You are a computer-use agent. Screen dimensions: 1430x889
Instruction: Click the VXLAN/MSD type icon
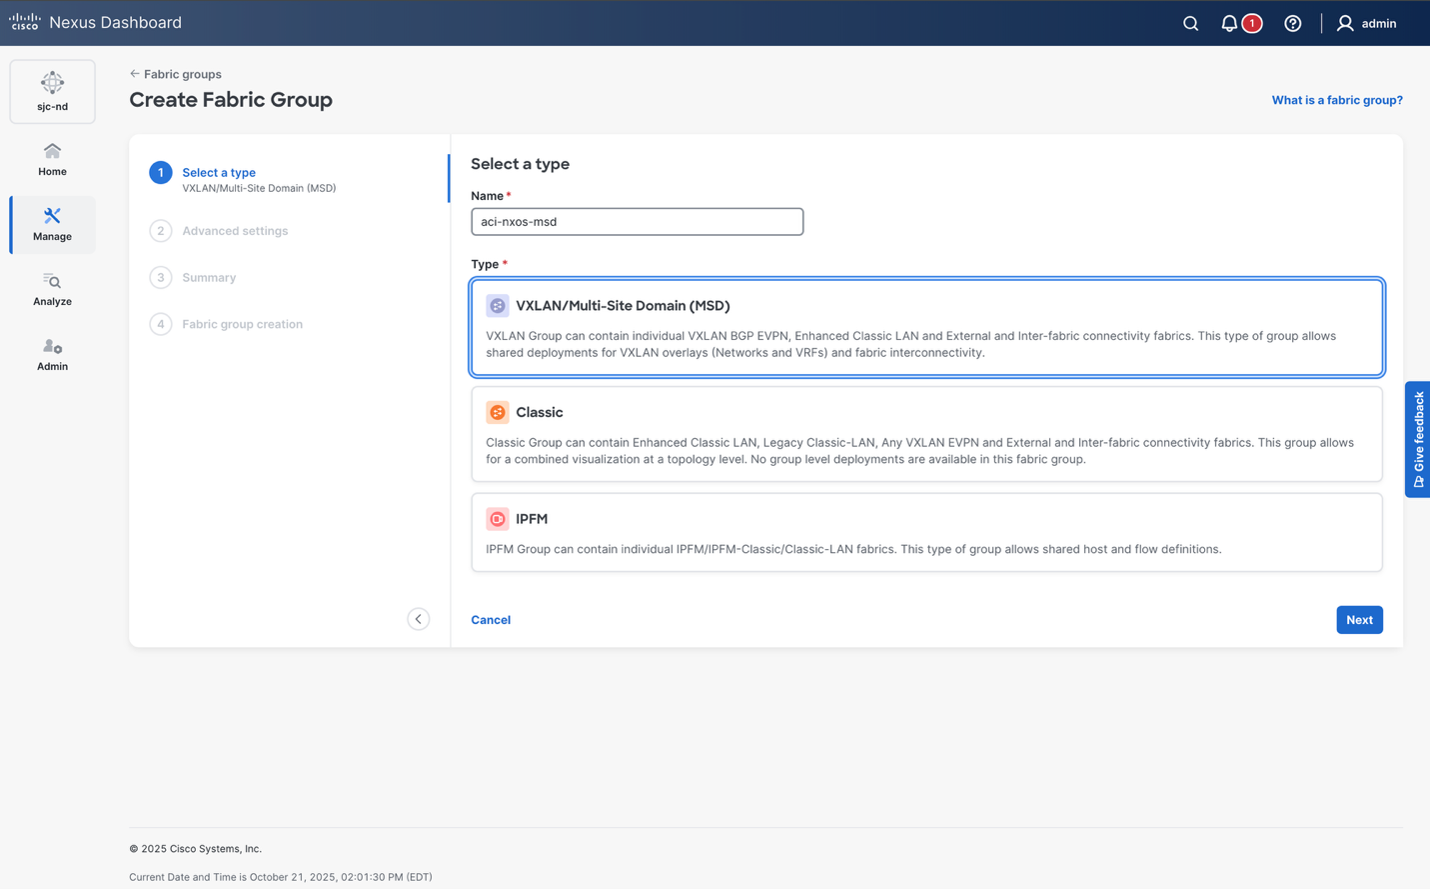click(x=497, y=306)
